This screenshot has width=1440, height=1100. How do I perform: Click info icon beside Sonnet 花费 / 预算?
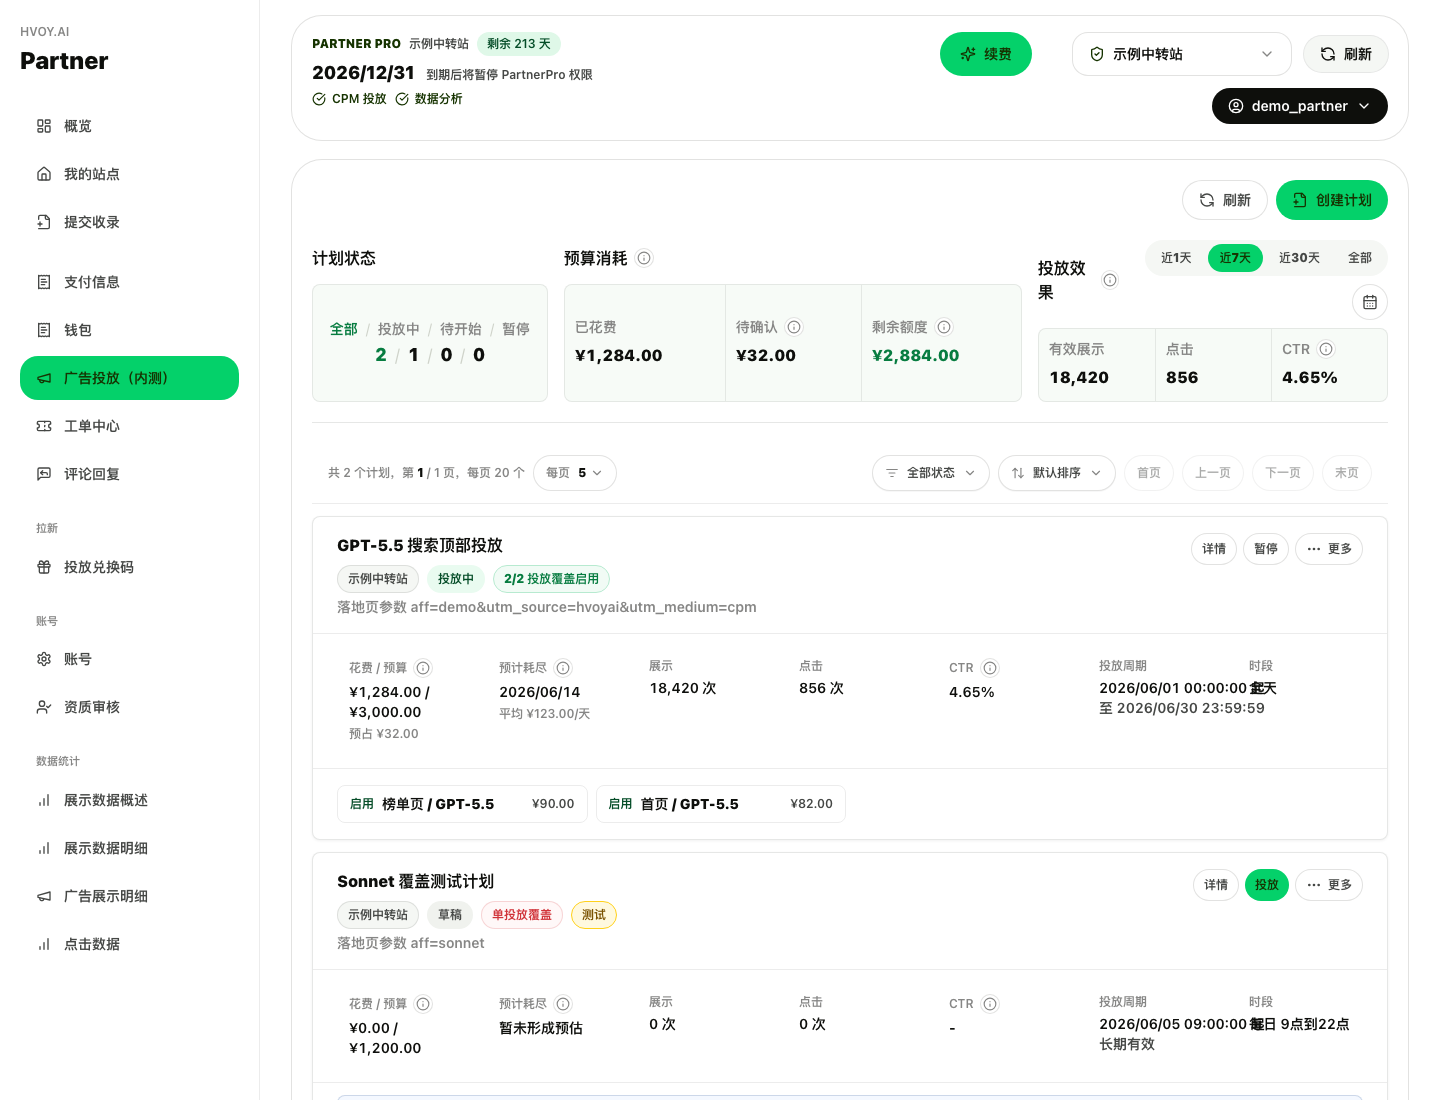423,1004
